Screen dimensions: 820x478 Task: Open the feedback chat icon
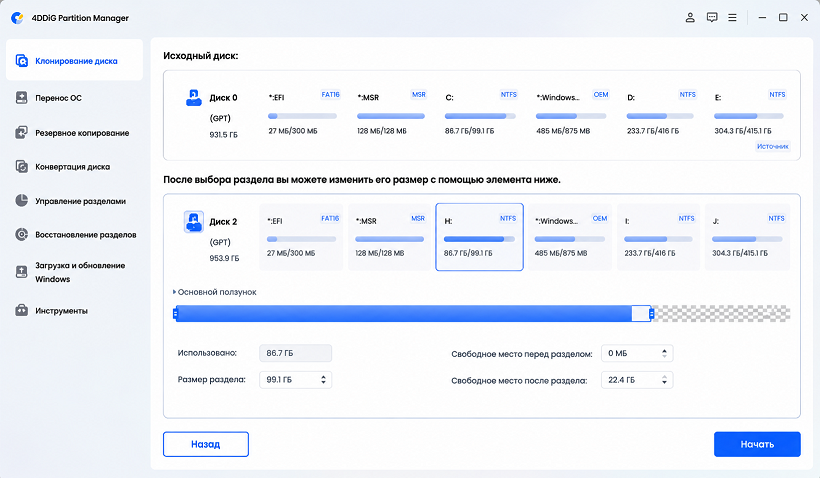pyautogui.click(x=712, y=17)
